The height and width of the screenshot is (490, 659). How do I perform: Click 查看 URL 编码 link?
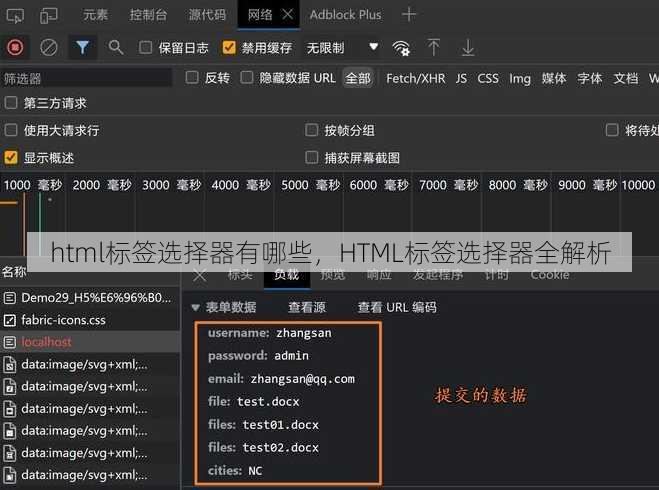397,307
